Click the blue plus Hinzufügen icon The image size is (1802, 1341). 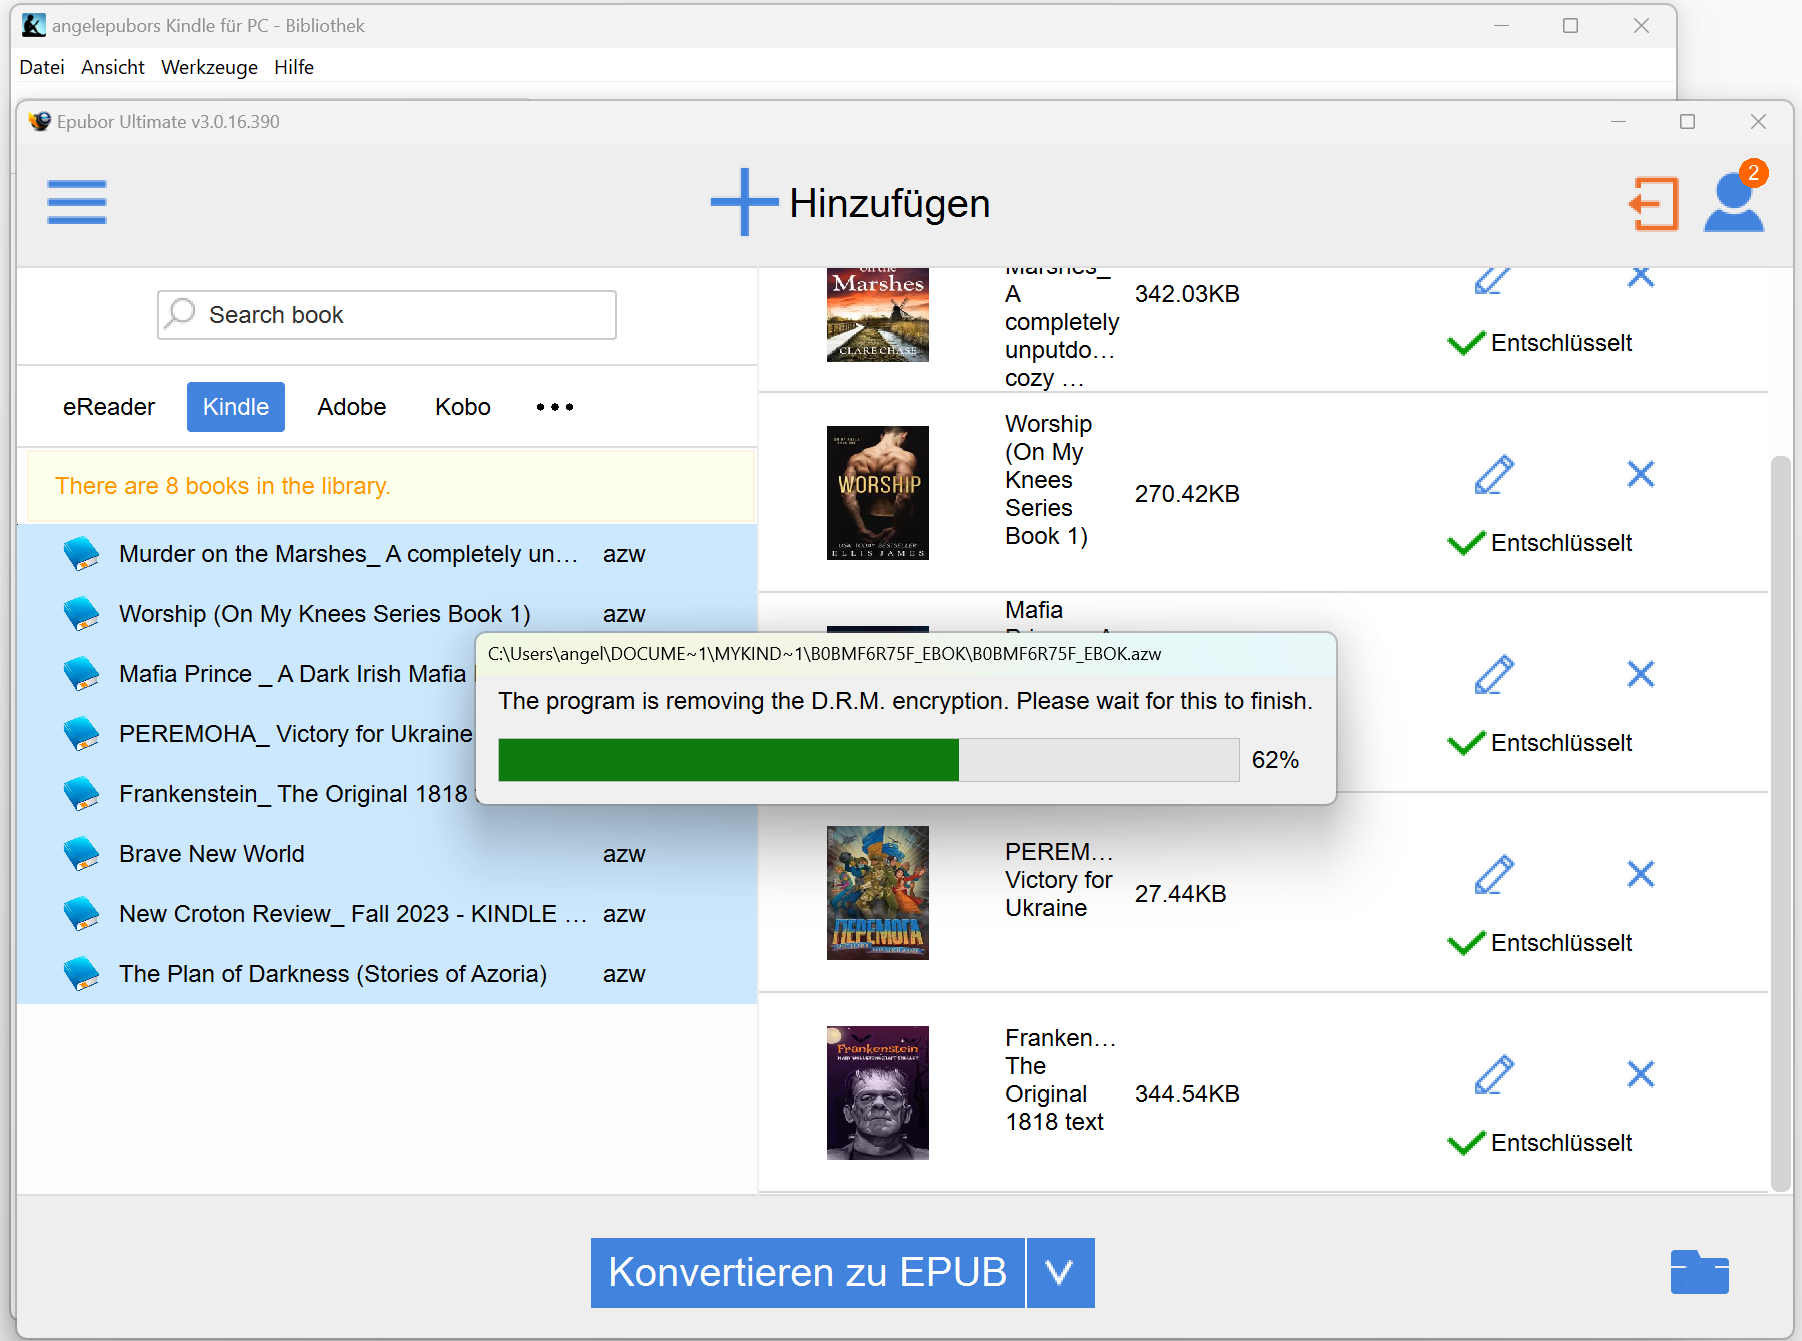(744, 202)
